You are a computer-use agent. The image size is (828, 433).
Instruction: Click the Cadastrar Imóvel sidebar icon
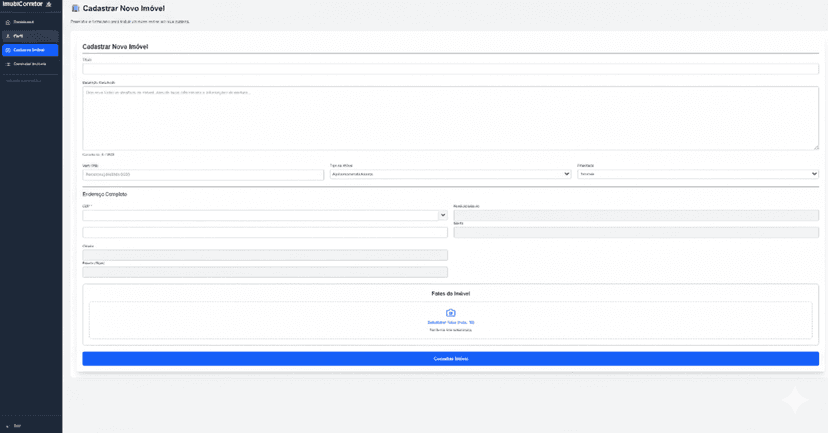(x=8, y=50)
